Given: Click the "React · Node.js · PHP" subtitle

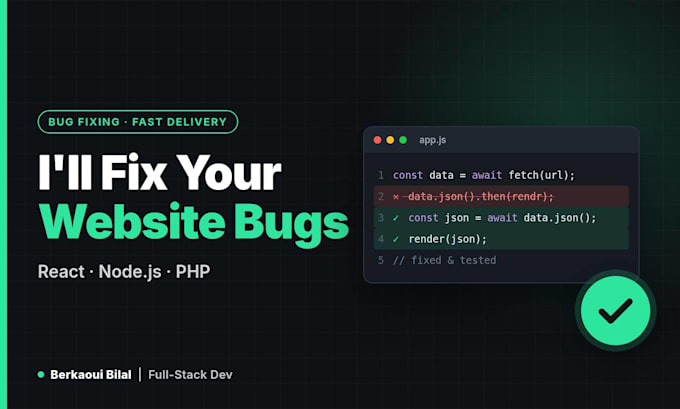Looking at the screenshot, I should click(x=124, y=272).
